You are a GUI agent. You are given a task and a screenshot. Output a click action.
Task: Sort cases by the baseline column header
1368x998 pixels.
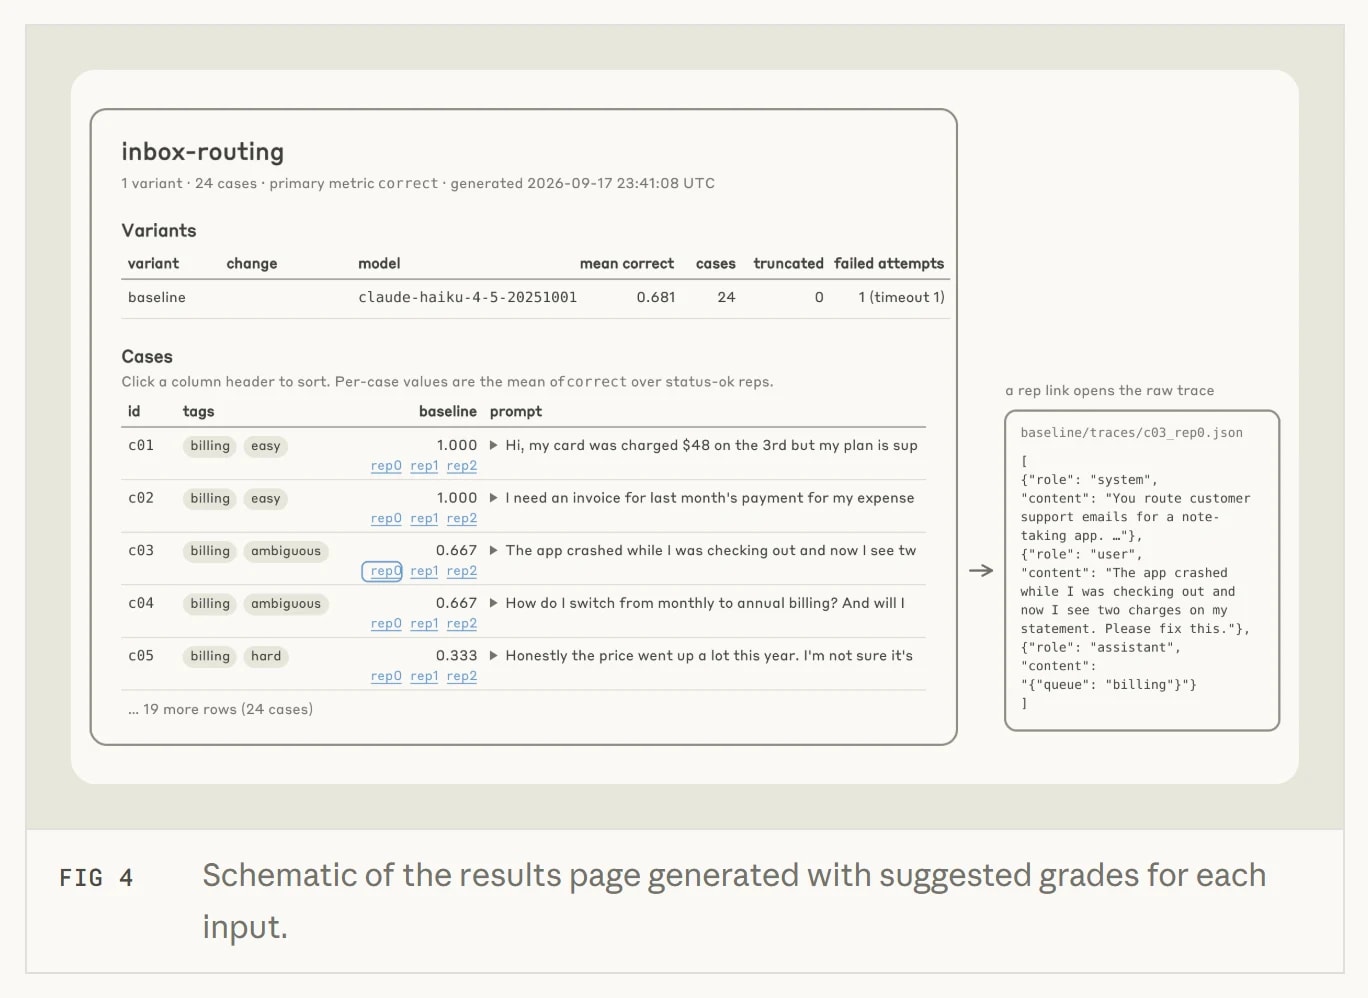point(448,411)
